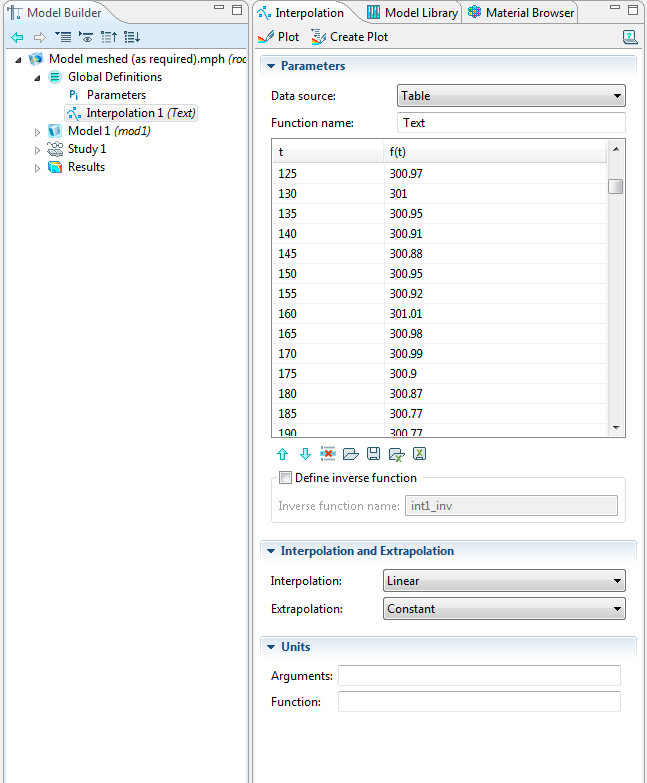Click the Function name input field
The height and width of the screenshot is (783, 647).
(511, 123)
